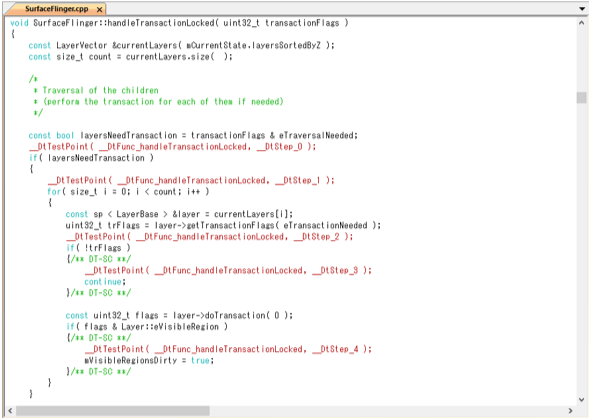
Task: Click the horizontal scrollbar left arrow
Action: coord(10,410)
